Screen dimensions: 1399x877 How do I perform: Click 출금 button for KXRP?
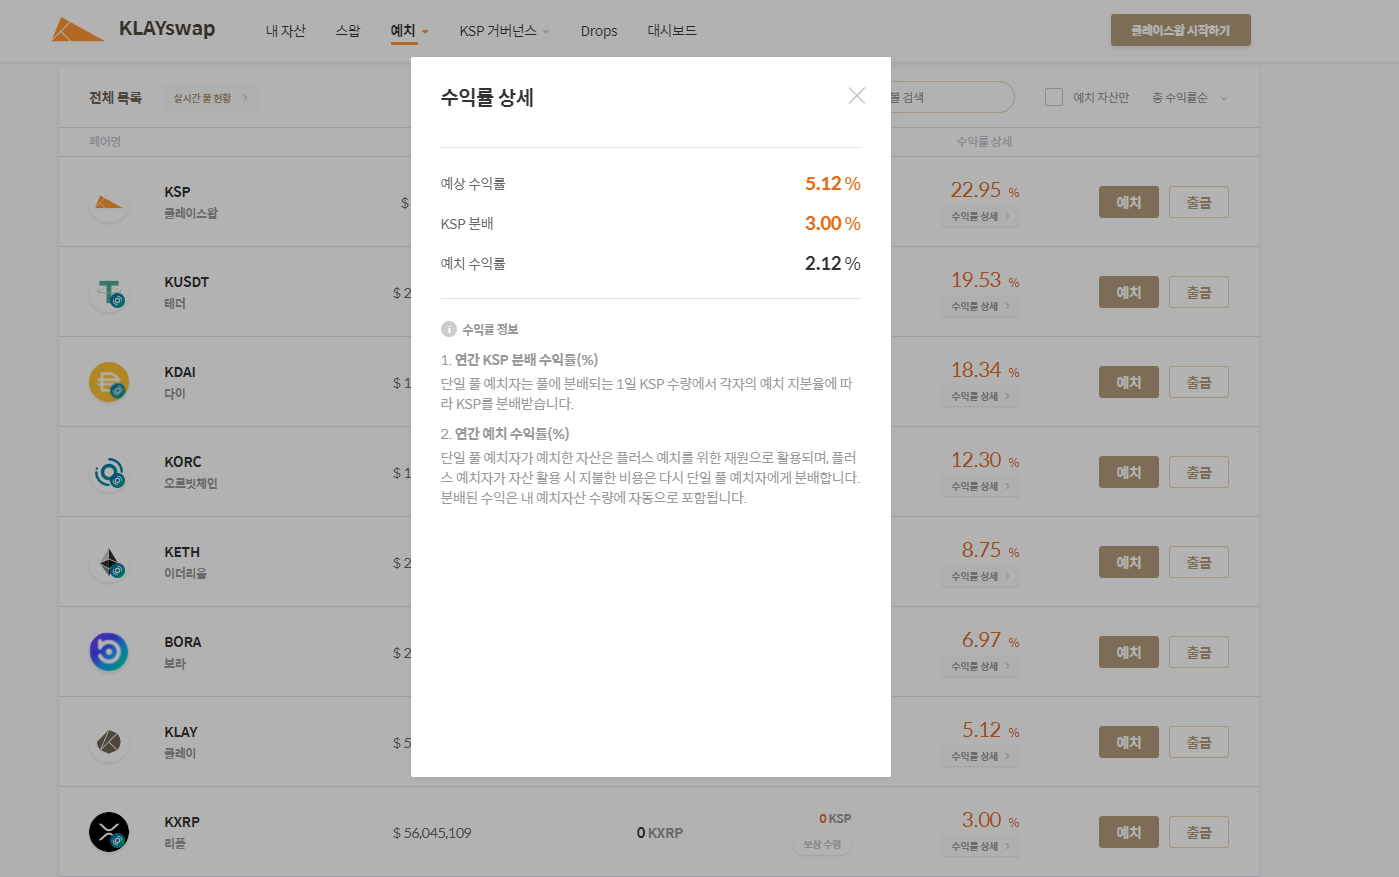coord(1199,832)
